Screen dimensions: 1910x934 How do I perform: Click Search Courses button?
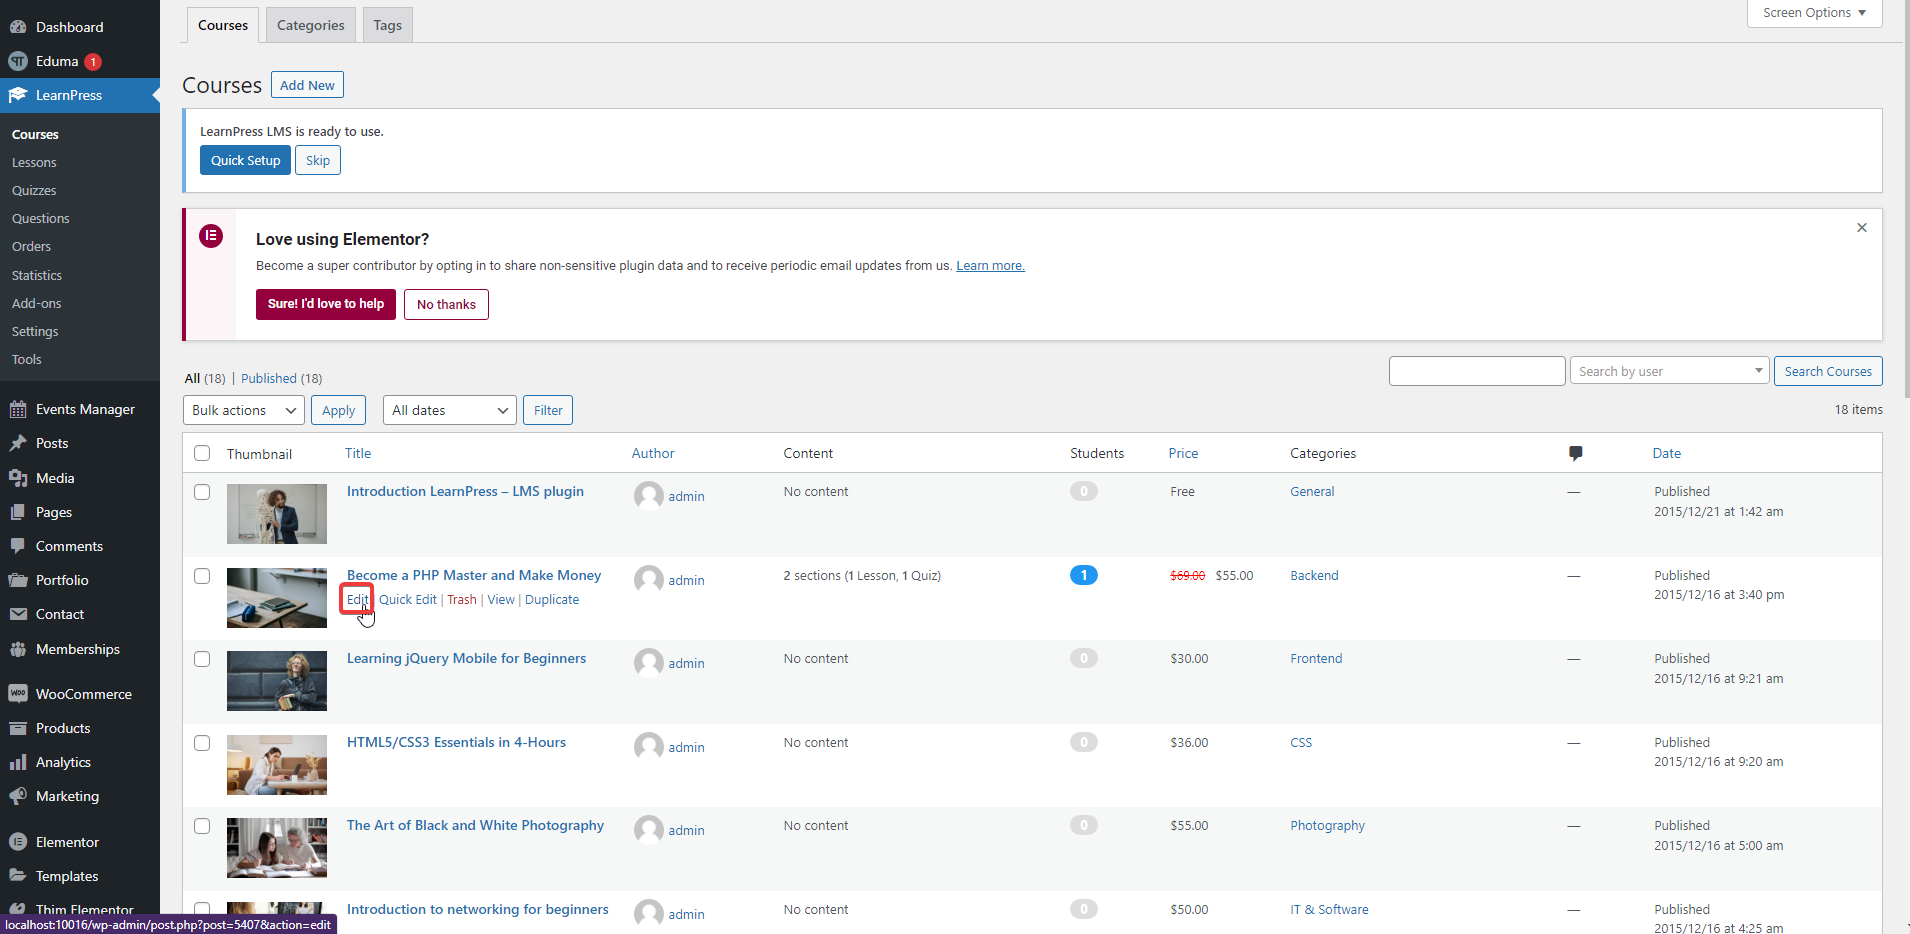pyautogui.click(x=1828, y=371)
